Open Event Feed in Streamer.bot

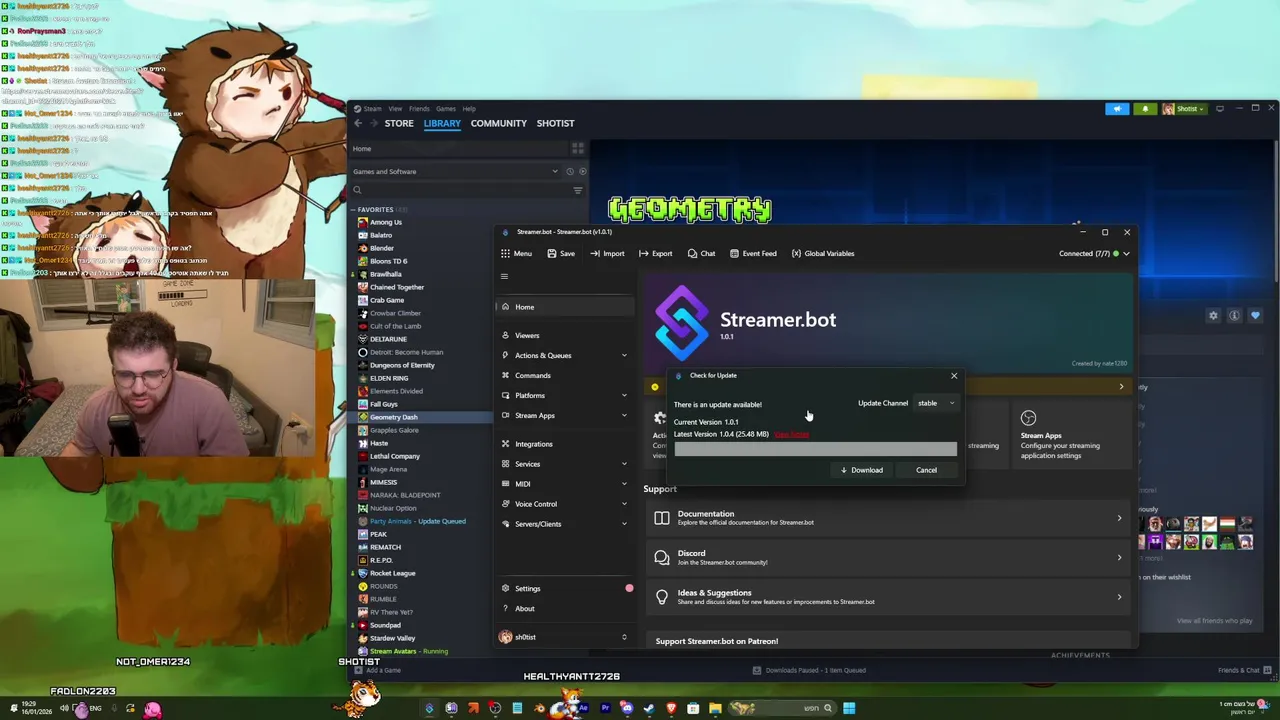753,253
